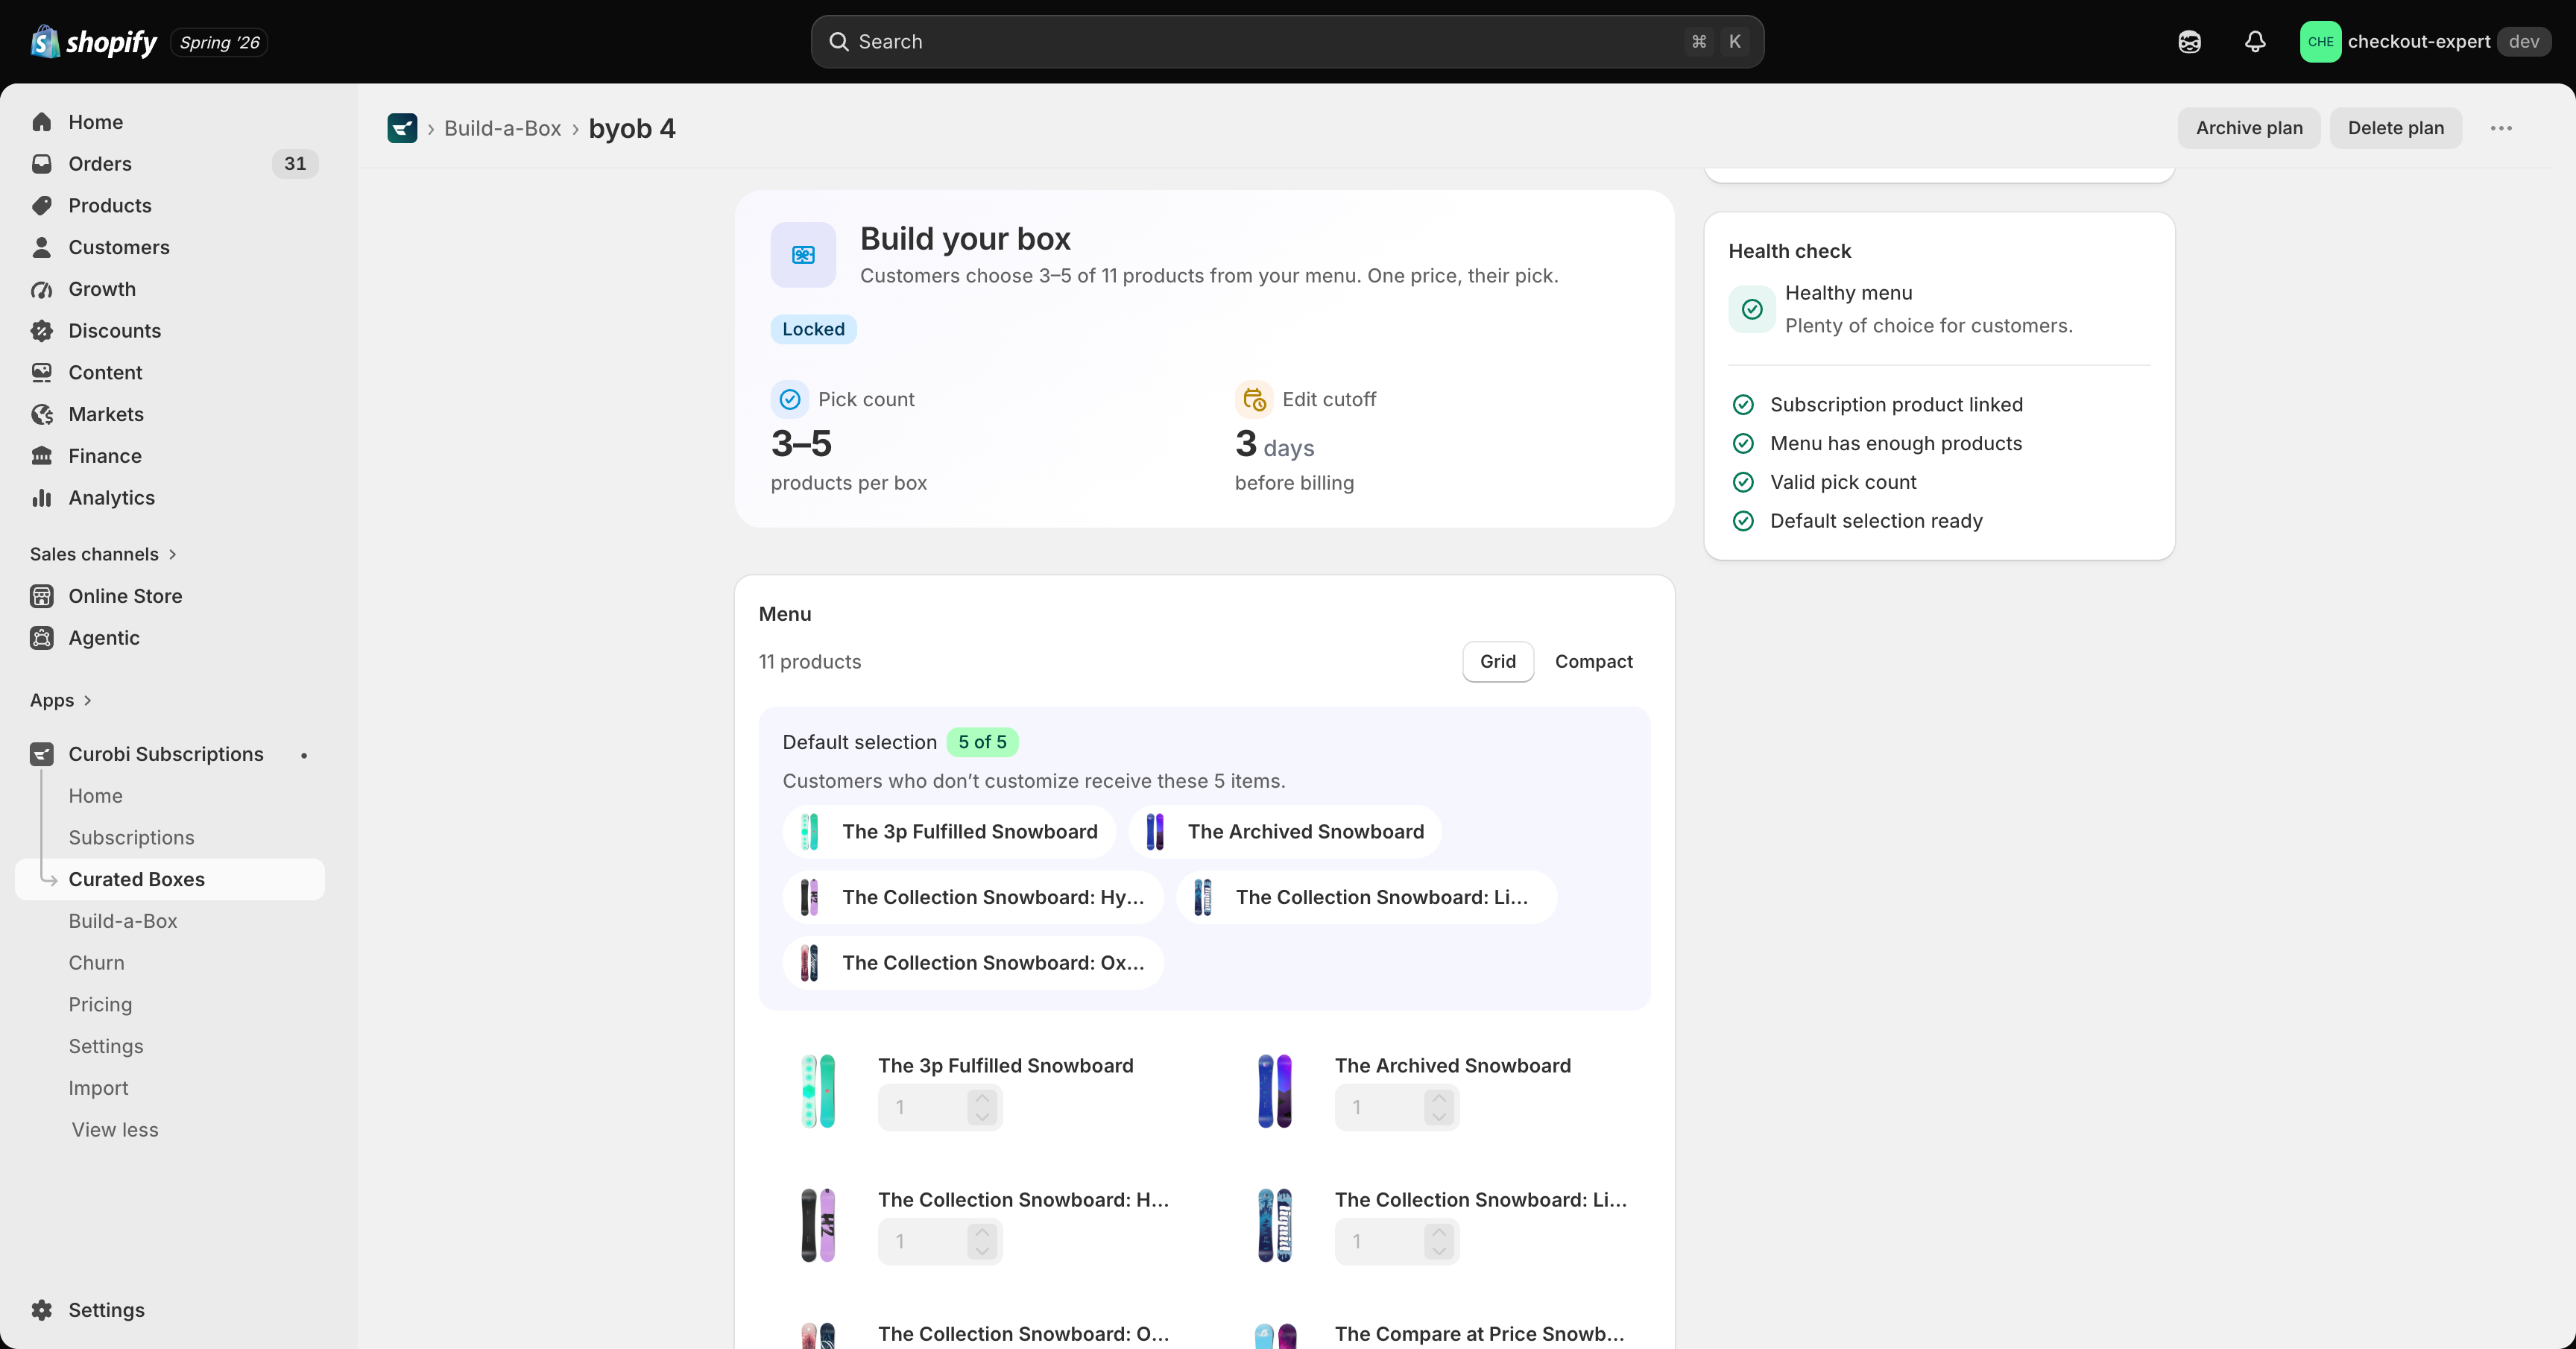This screenshot has height=1349, width=2576.
Task: Click the Agentic channel icon
Action: pyautogui.click(x=42, y=638)
